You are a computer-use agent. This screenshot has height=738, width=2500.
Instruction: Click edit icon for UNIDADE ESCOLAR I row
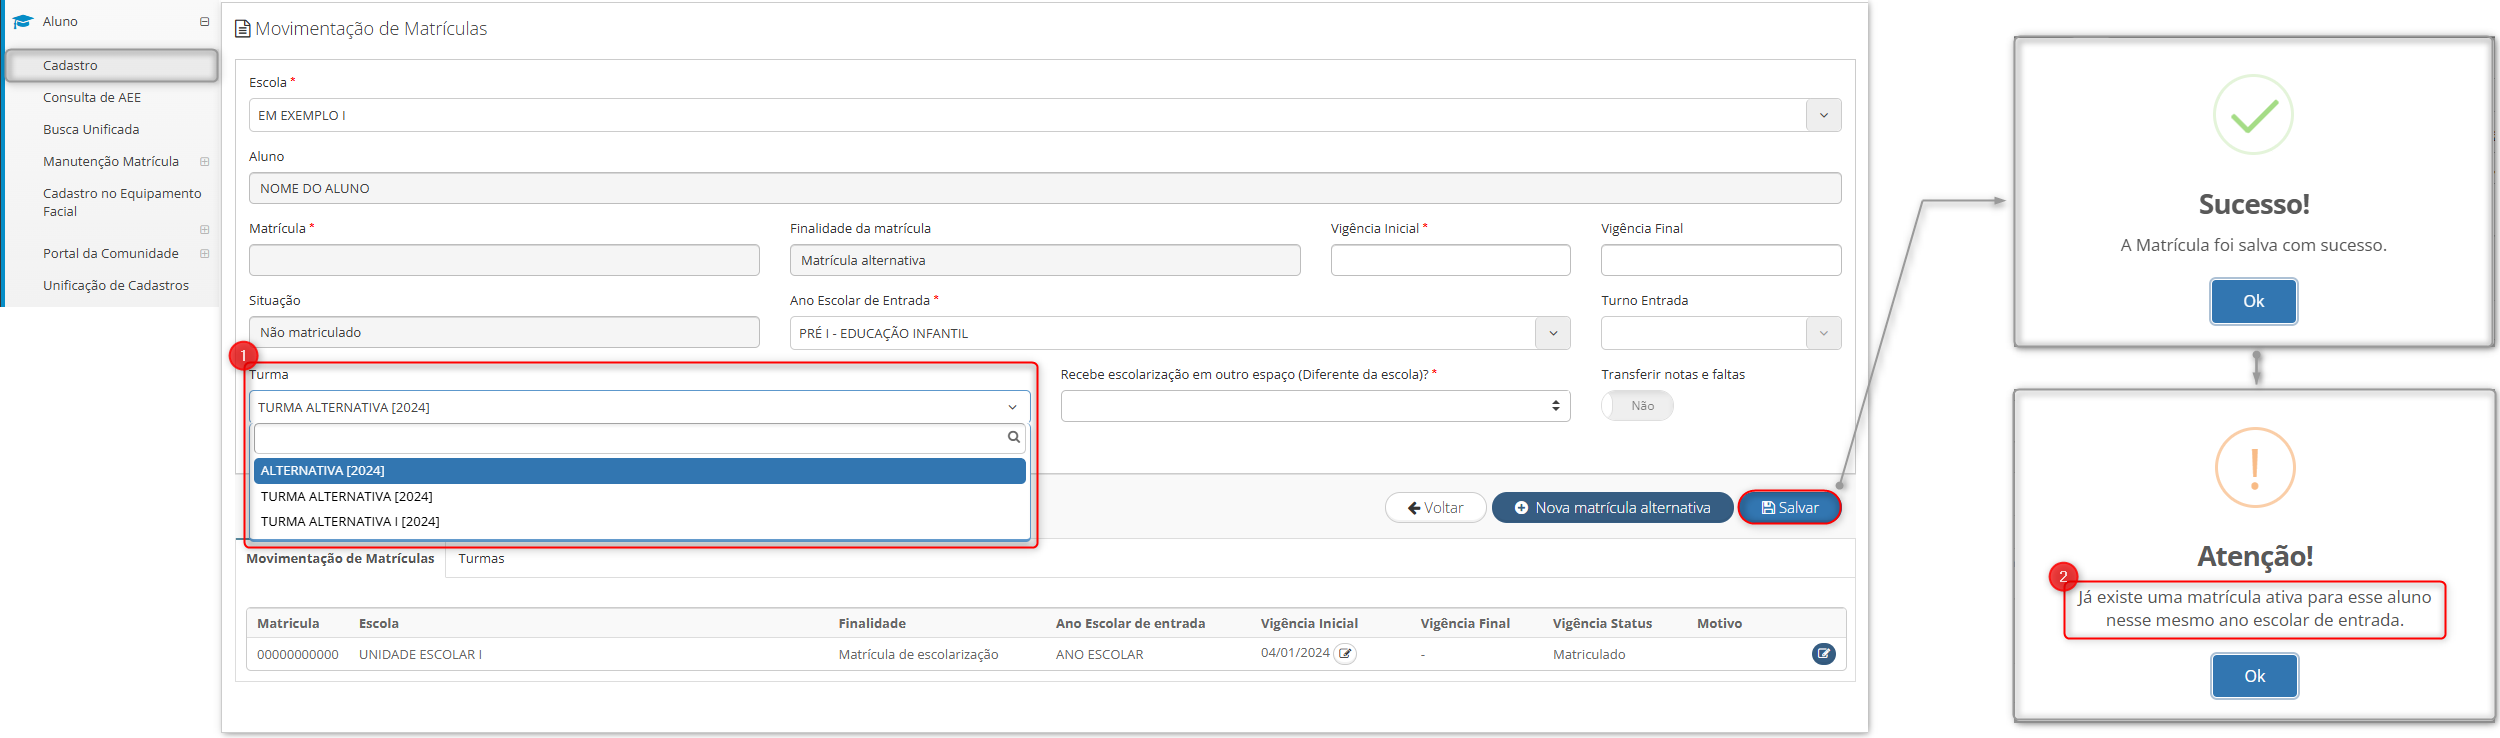(x=1823, y=654)
